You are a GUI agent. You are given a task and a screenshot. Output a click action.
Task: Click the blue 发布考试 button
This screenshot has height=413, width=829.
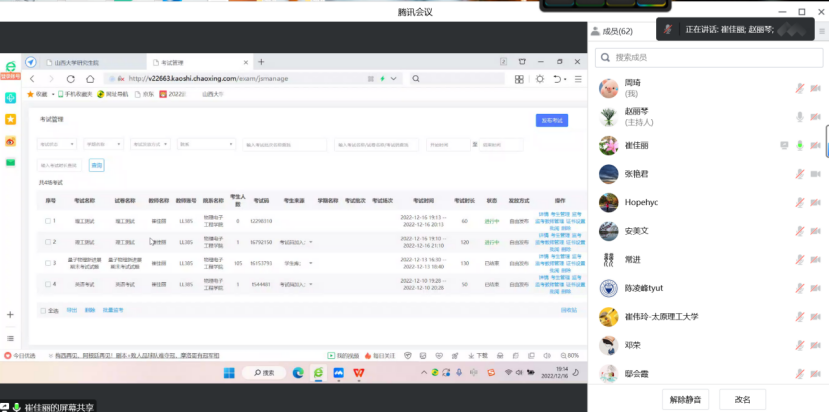[551, 120]
